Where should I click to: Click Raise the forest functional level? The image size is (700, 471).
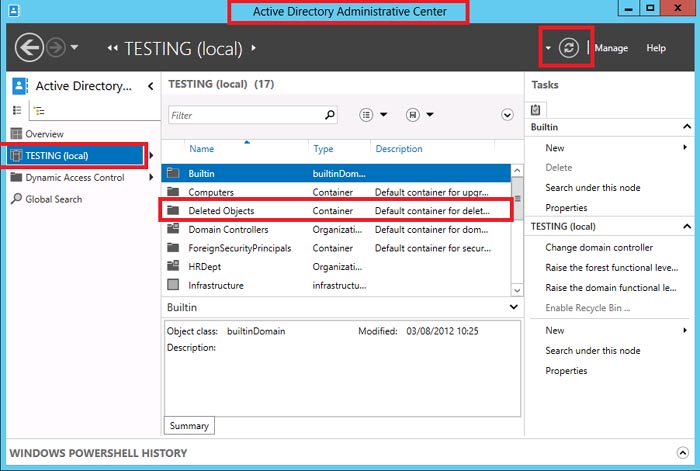coord(612,267)
